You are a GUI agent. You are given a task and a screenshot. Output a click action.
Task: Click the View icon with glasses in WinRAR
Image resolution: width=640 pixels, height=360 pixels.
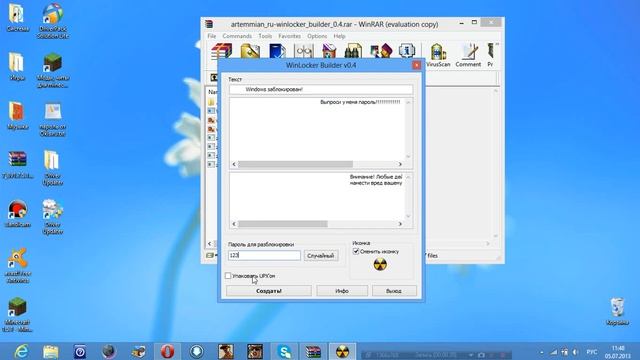click(304, 51)
